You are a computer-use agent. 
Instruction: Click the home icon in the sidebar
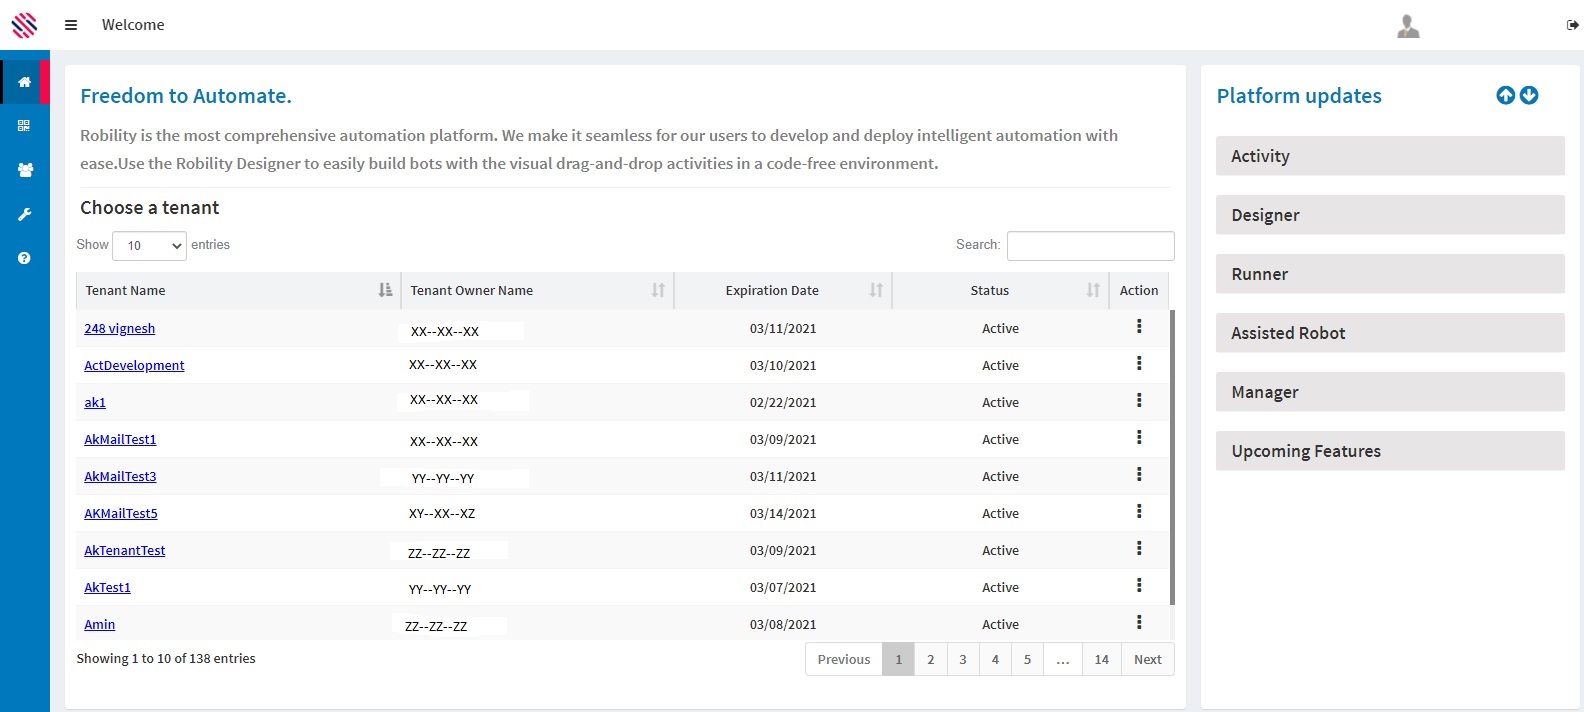[24, 82]
